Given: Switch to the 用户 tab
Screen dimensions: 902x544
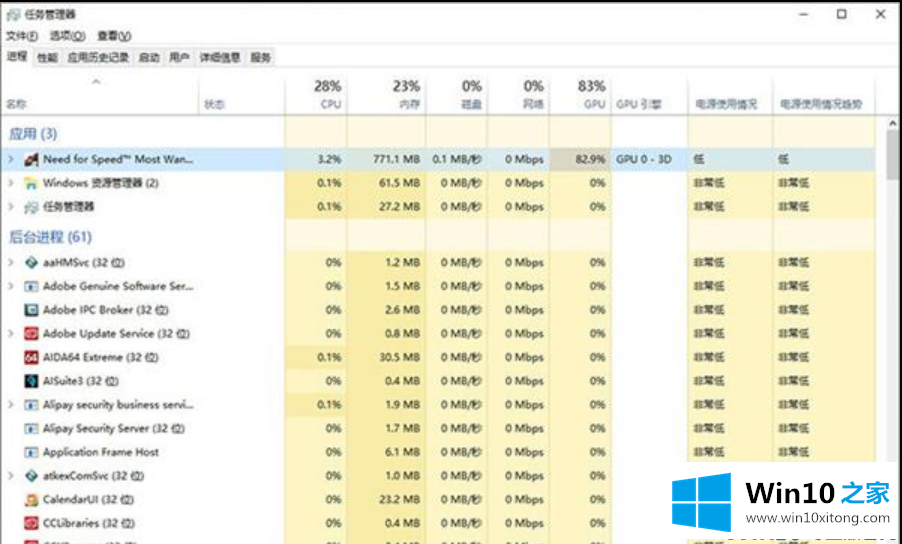Looking at the screenshot, I should [x=179, y=58].
